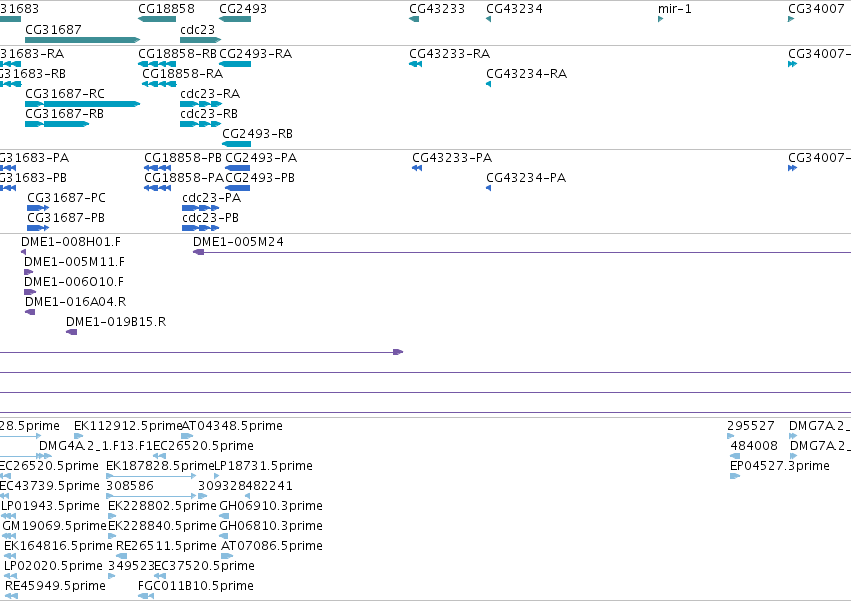
Task: Open the 309328 EST feature
Action: (x=221, y=486)
